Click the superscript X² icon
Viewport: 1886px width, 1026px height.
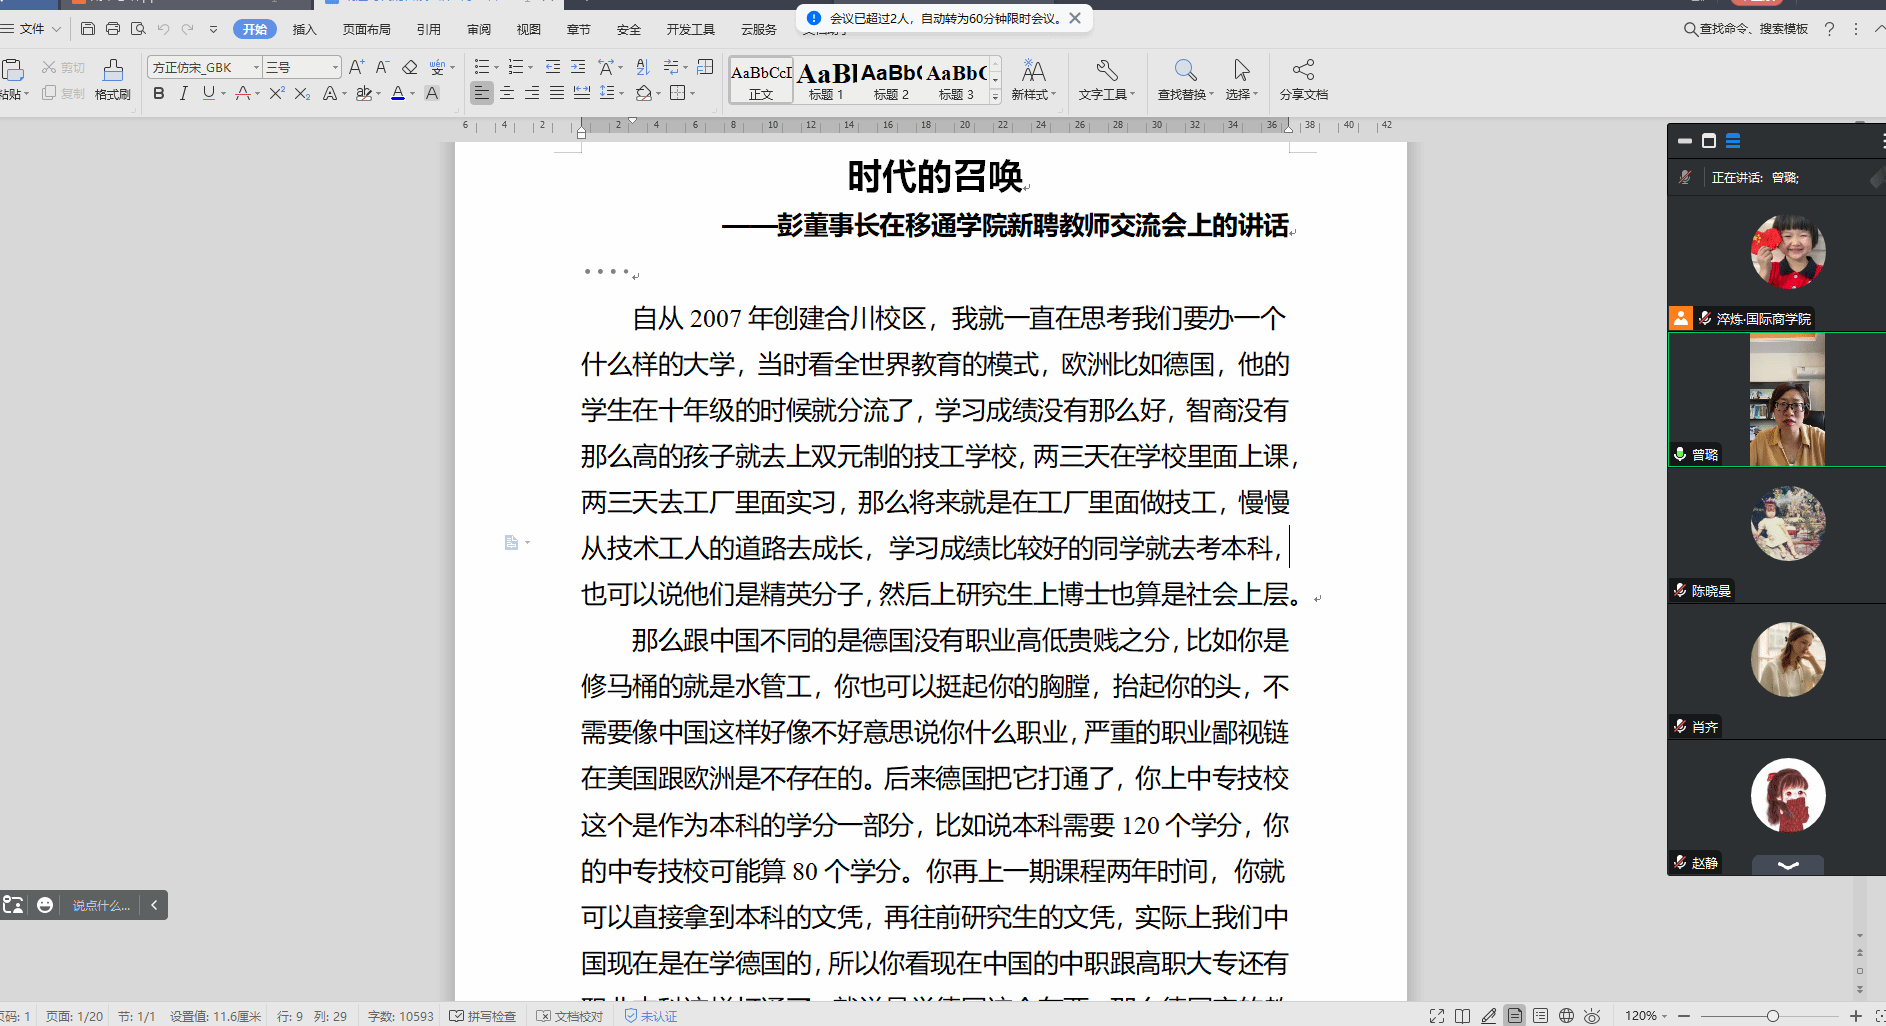[277, 93]
